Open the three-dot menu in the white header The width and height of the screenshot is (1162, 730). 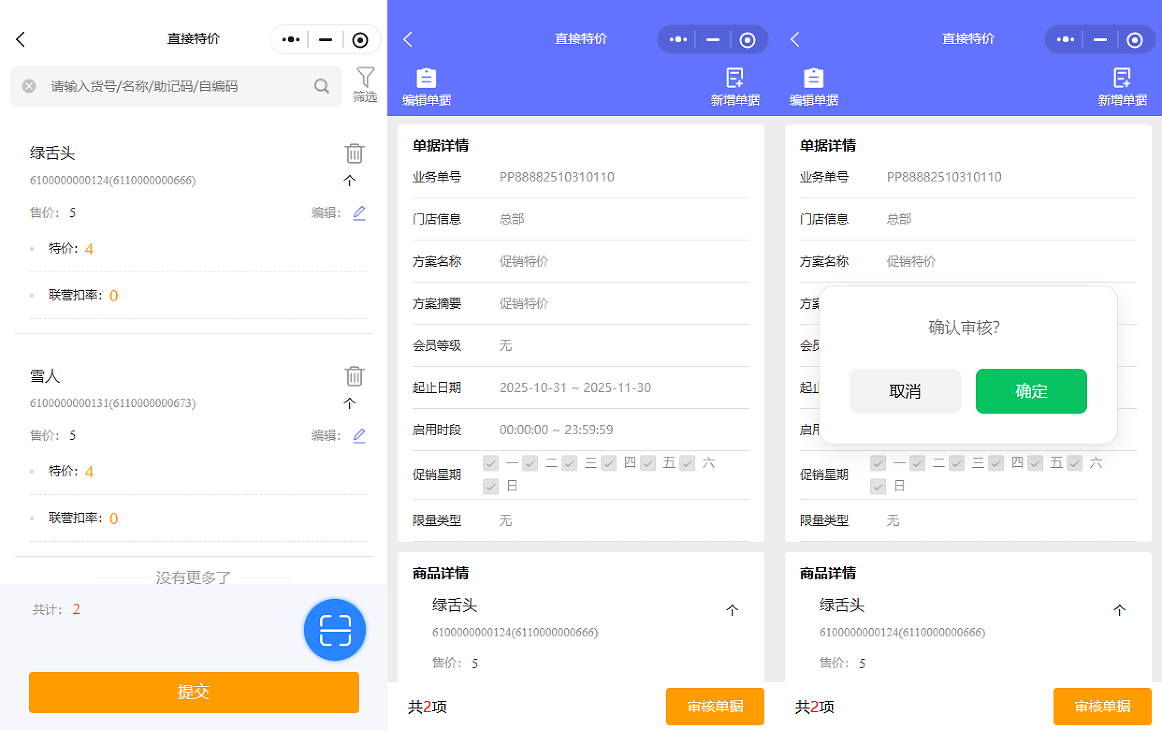(291, 39)
